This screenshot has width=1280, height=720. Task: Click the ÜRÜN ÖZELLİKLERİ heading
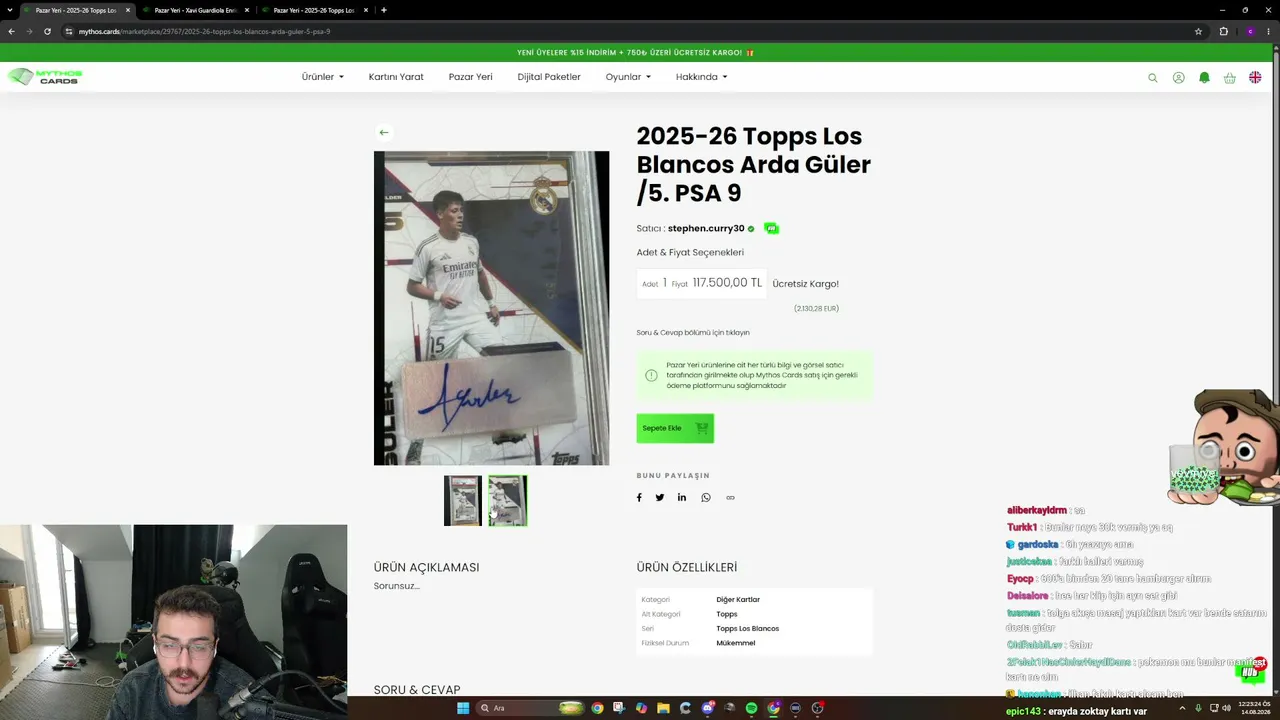(x=687, y=567)
